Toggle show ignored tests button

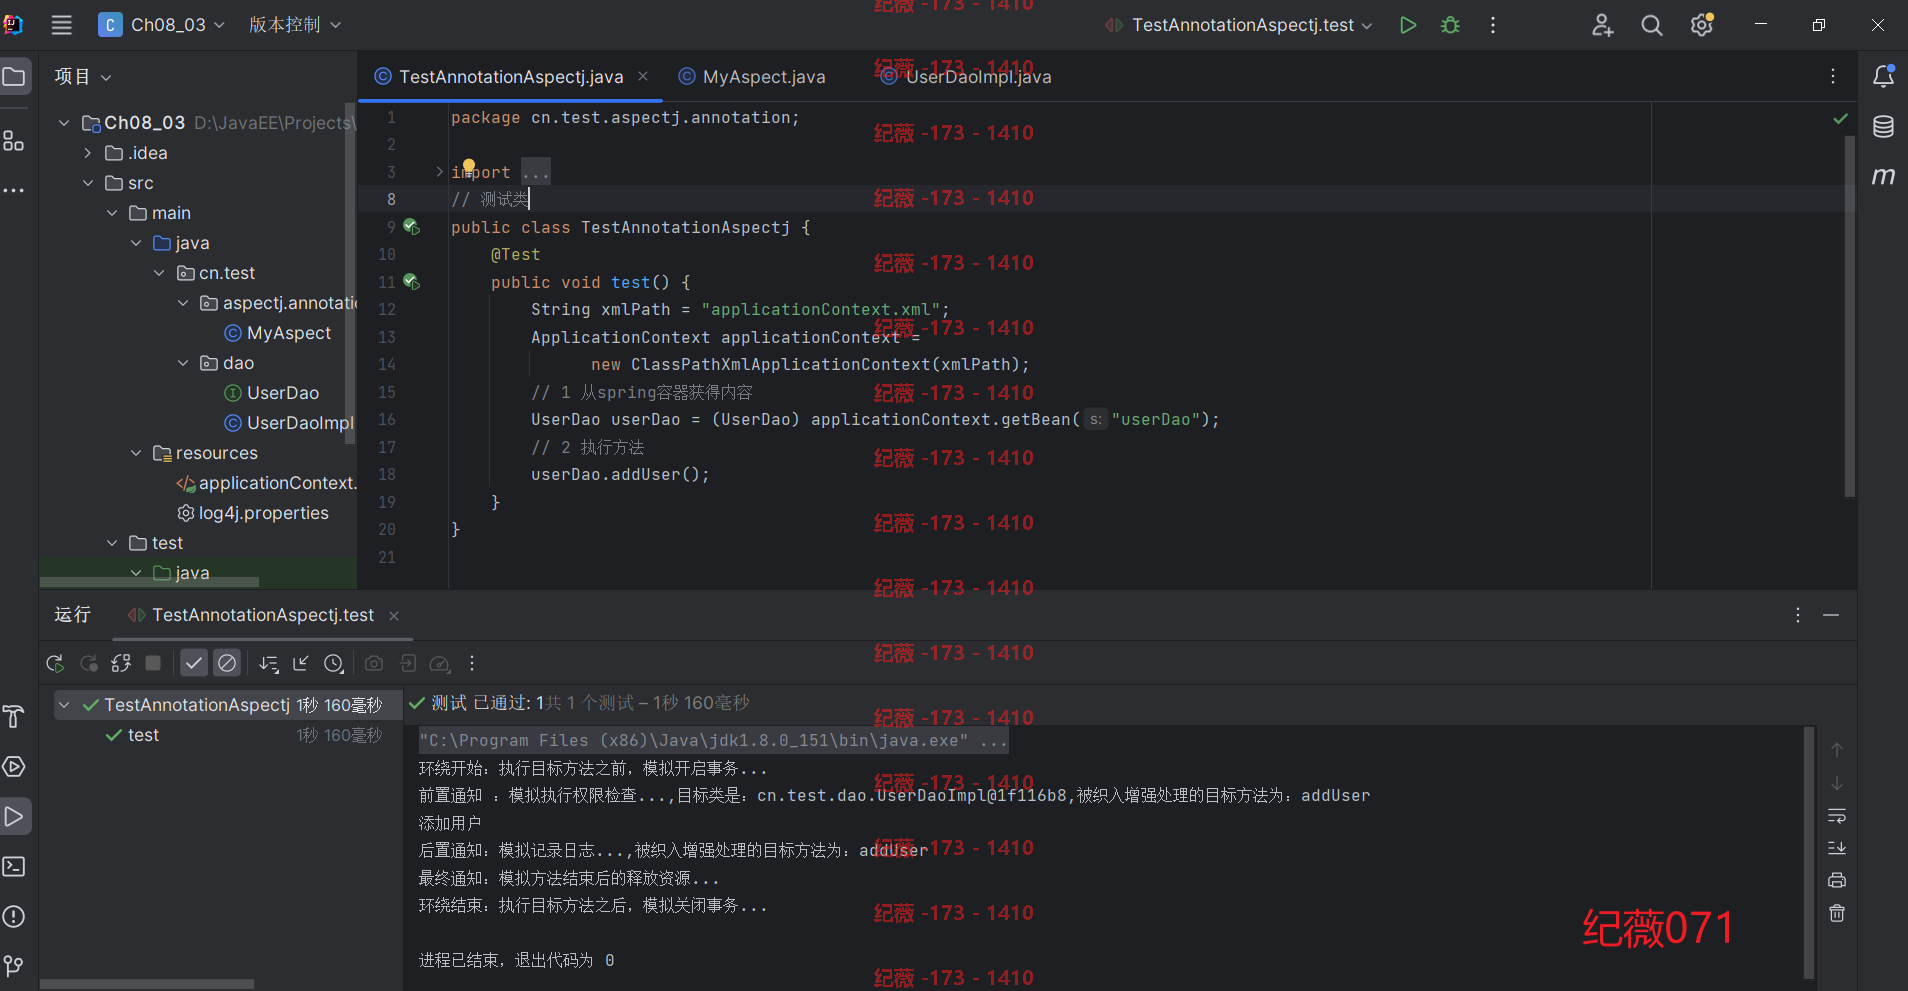[227, 663]
